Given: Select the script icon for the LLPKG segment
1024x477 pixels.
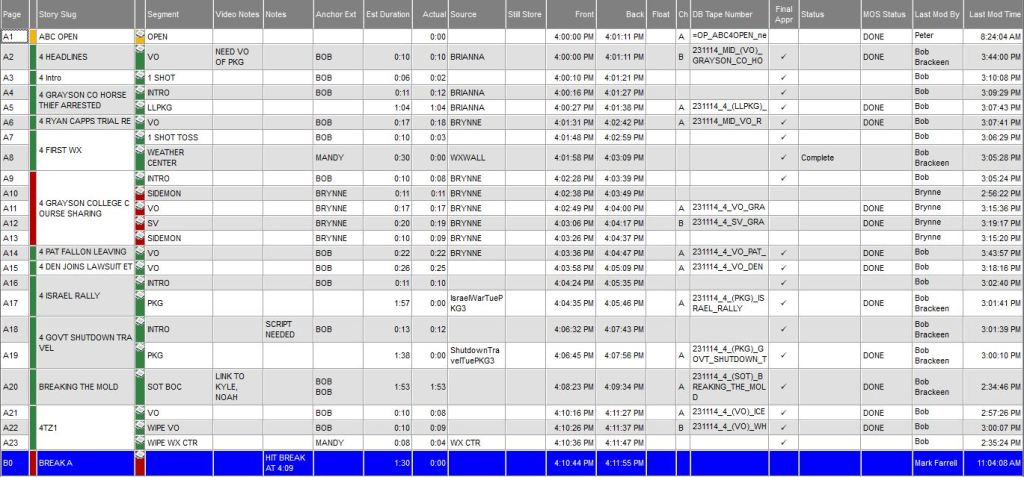Looking at the screenshot, I should [x=139, y=107].
